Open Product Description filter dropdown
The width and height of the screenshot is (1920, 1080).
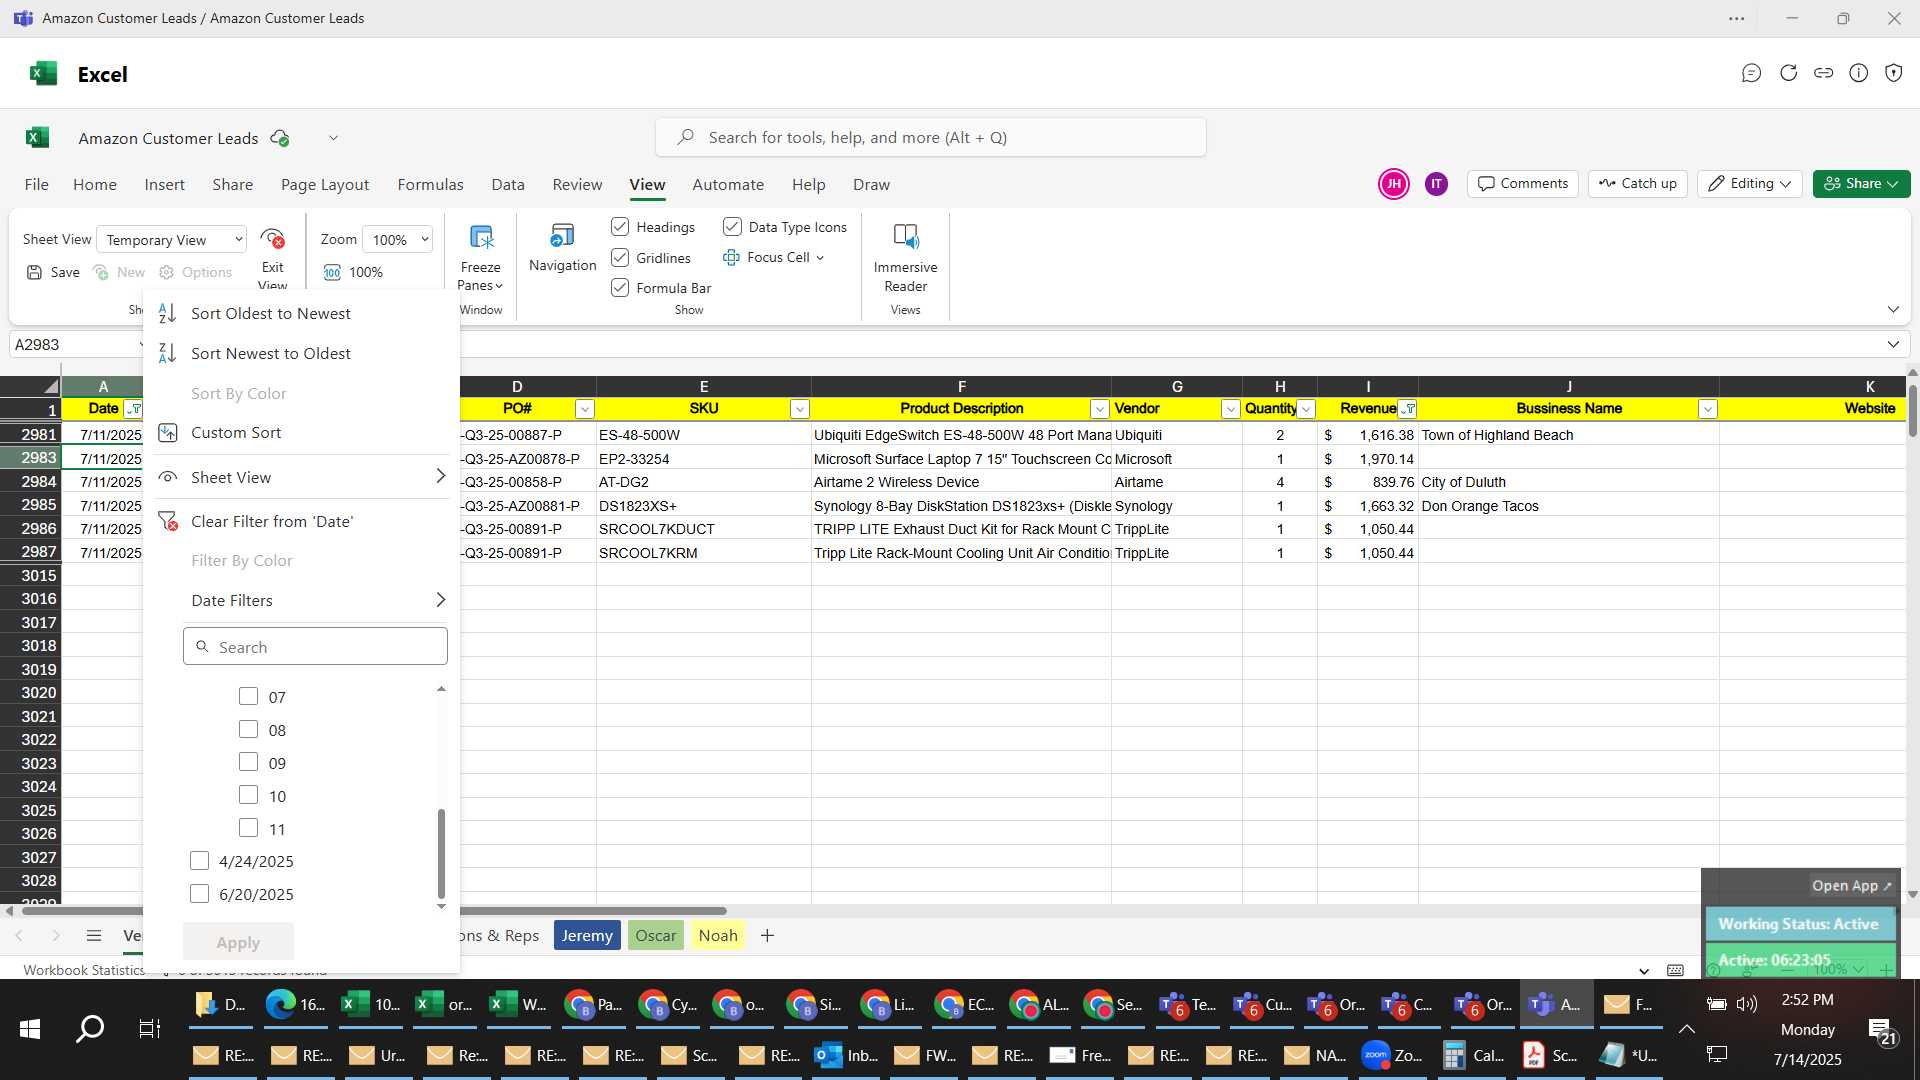(x=1099, y=409)
